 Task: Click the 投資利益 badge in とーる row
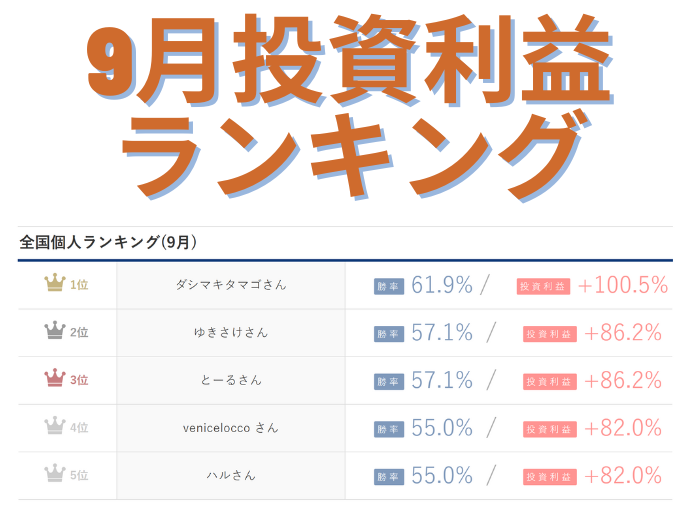(549, 381)
